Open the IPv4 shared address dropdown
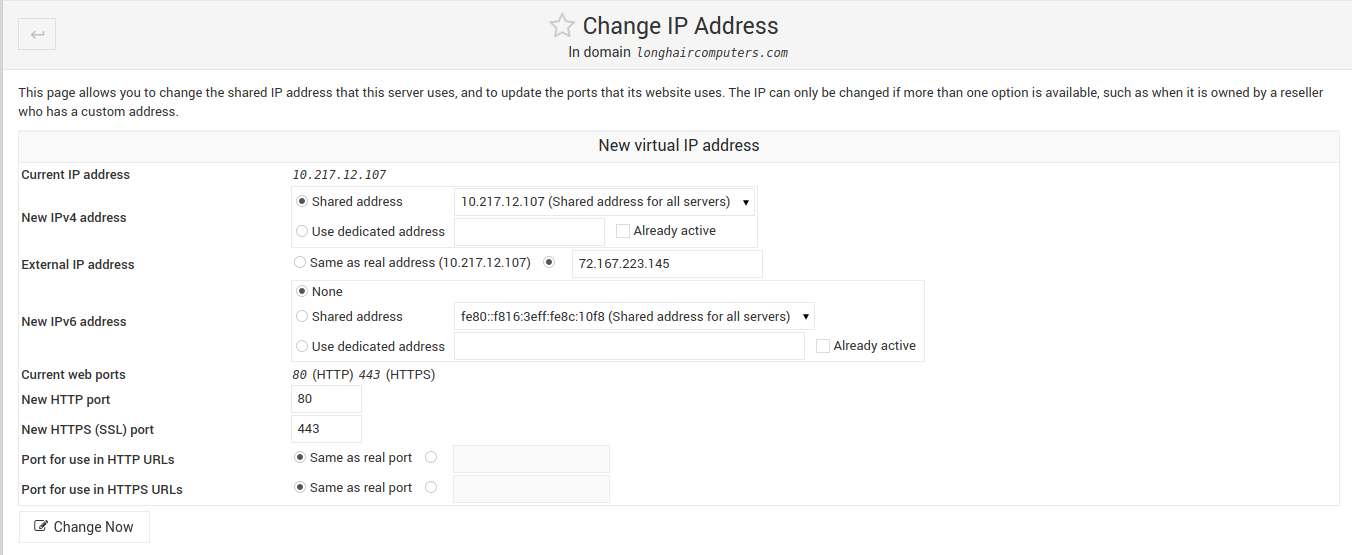The width and height of the screenshot is (1352, 555). point(604,202)
